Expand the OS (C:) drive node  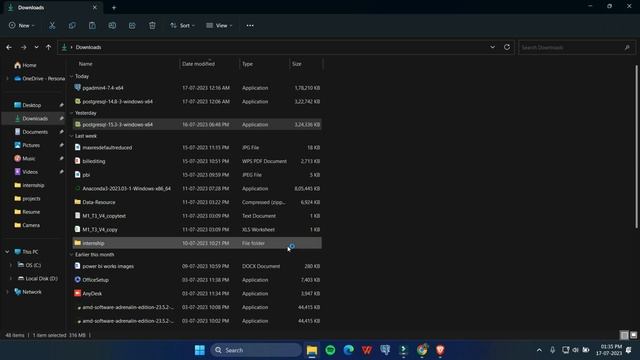point(11,265)
